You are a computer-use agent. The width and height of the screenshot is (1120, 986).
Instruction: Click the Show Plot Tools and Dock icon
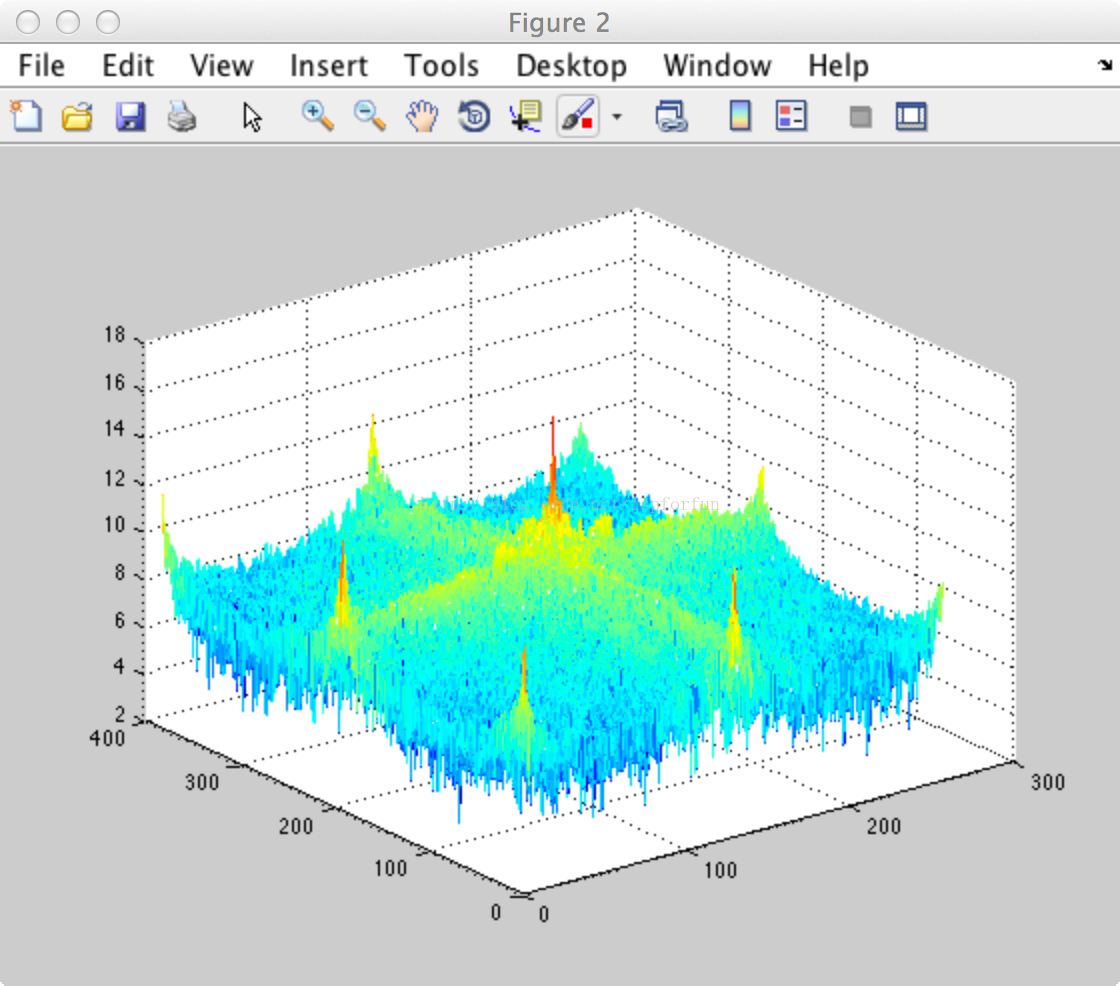911,116
